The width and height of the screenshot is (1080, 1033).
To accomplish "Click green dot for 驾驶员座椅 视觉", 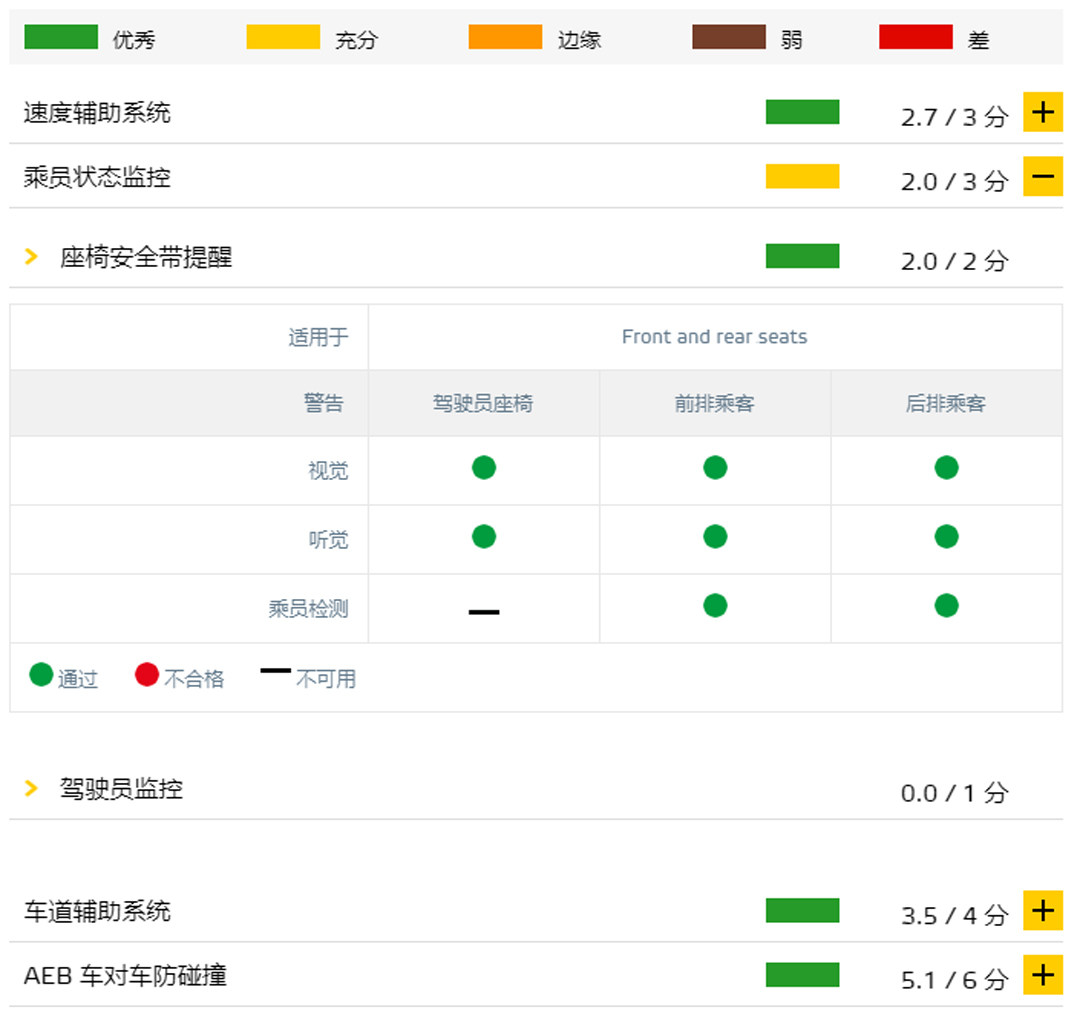I will [484, 467].
